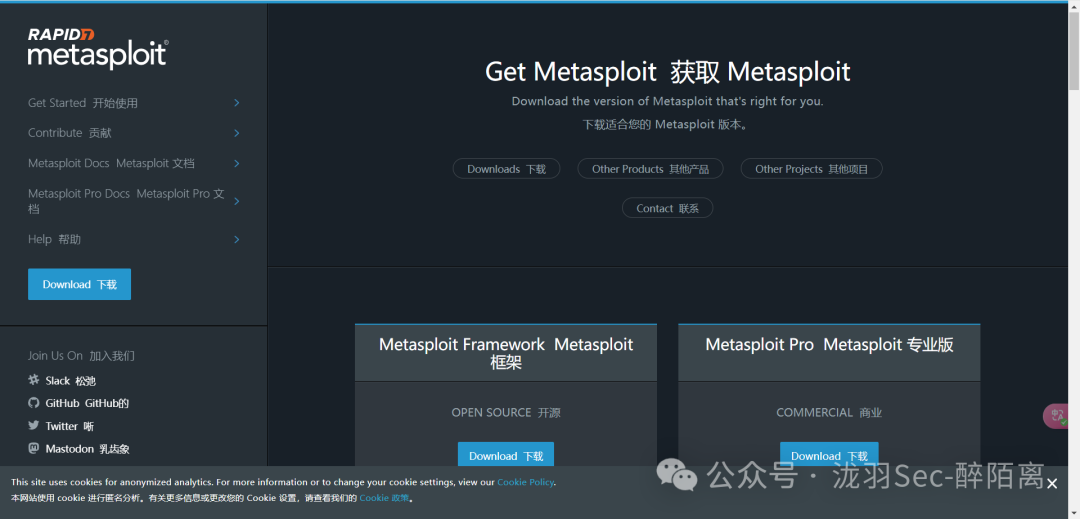Open Metasploit Docs in sidebar
Image resolution: width=1080 pixels, height=519 pixels.
tap(111, 163)
